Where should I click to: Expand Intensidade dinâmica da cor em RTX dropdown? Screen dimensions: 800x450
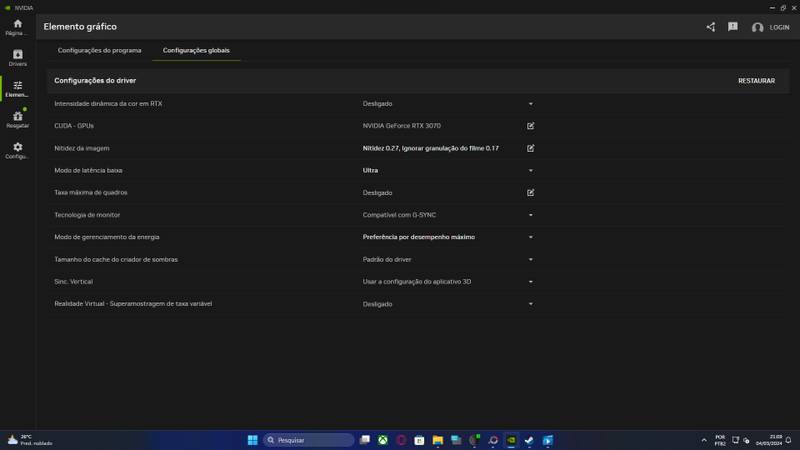click(x=531, y=104)
